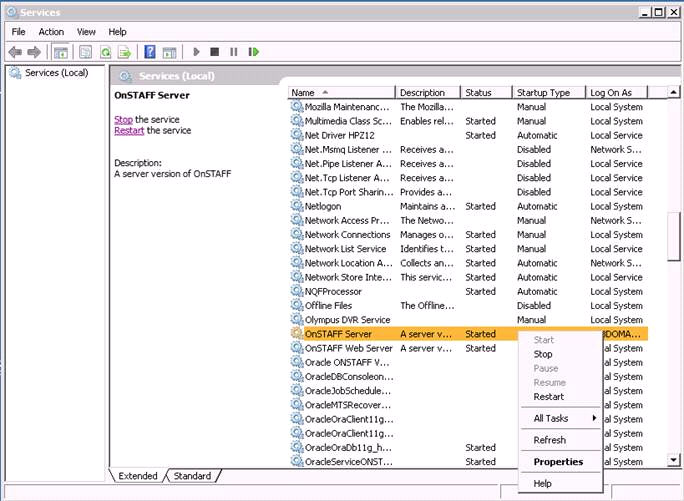684x501 pixels.
Task: Open the View menu
Action: [86, 32]
